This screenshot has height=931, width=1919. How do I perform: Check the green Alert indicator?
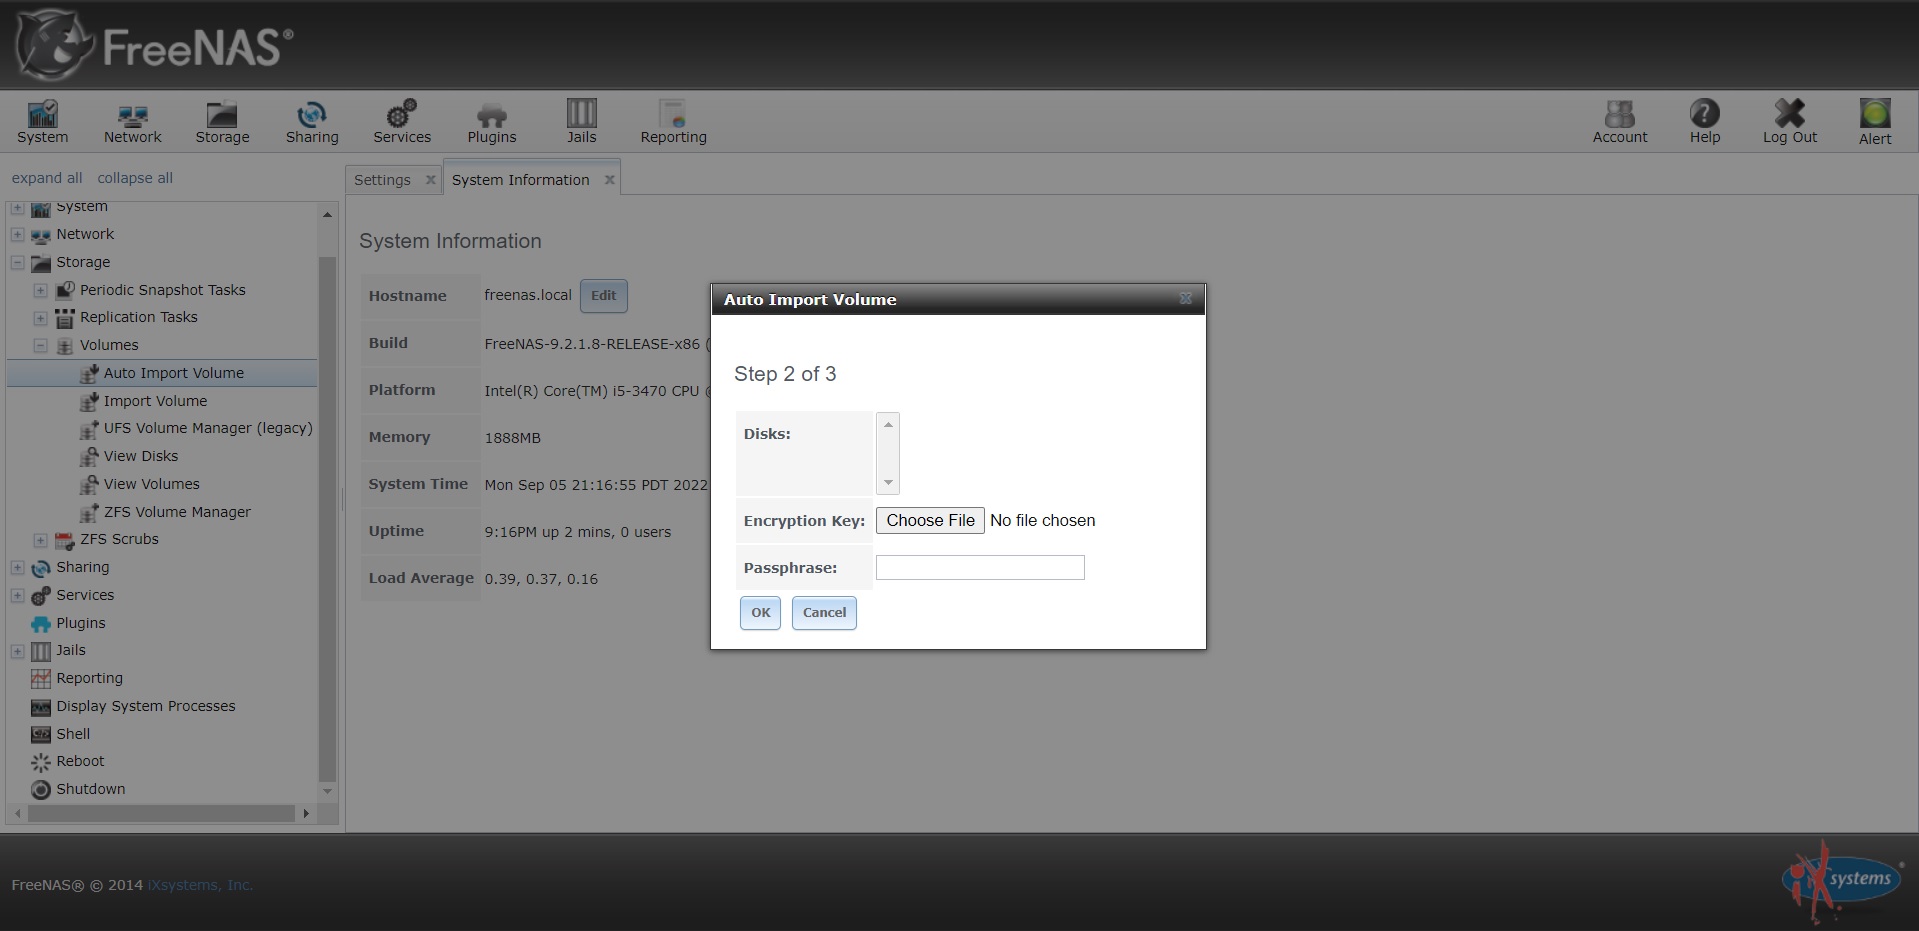click(1875, 122)
